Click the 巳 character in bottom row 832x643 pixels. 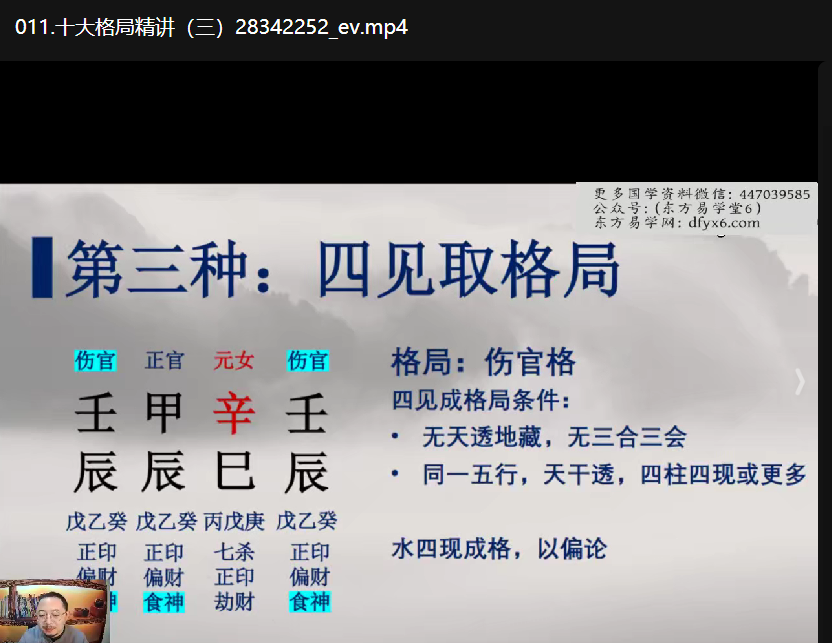coord(233,472)
